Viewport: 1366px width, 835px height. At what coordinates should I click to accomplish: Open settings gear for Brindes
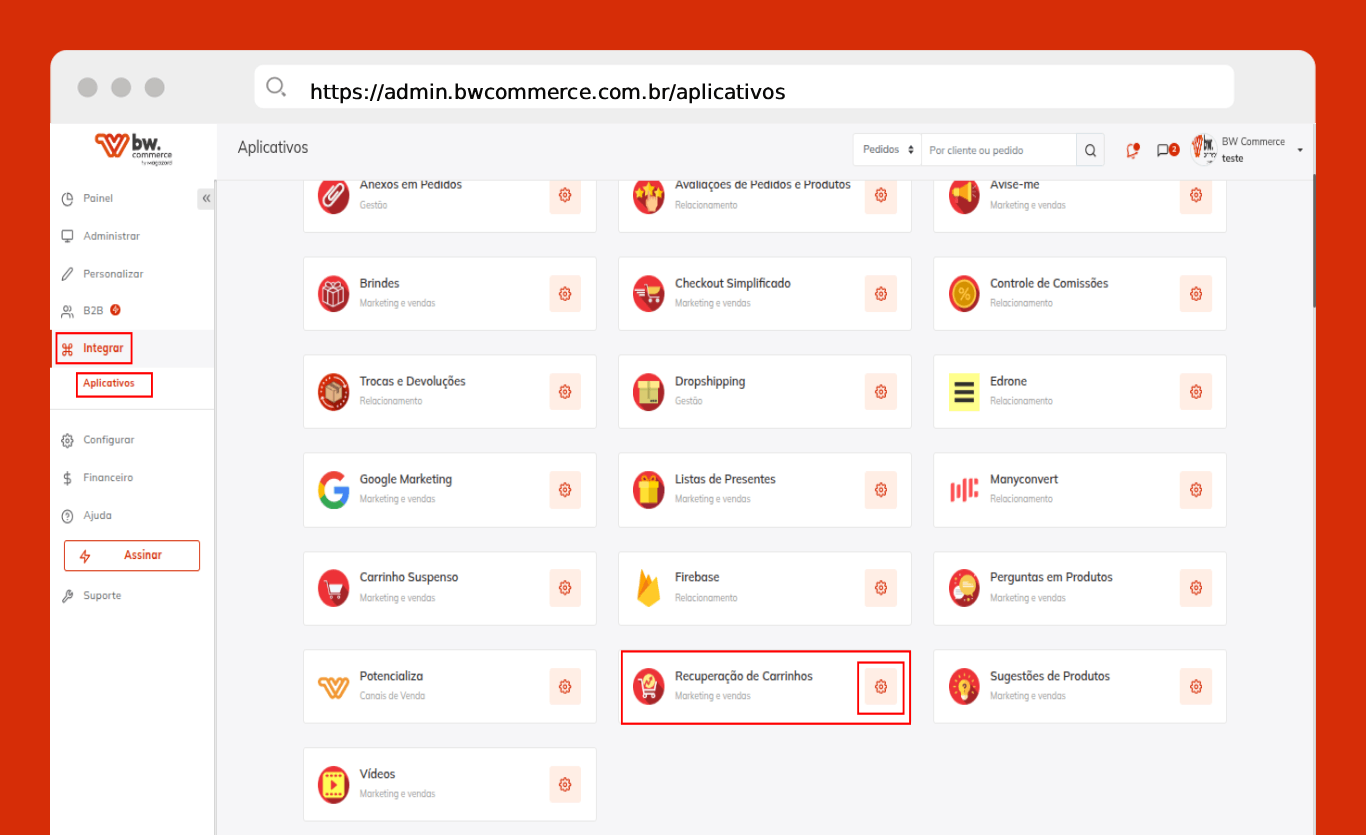coord(565,294)
